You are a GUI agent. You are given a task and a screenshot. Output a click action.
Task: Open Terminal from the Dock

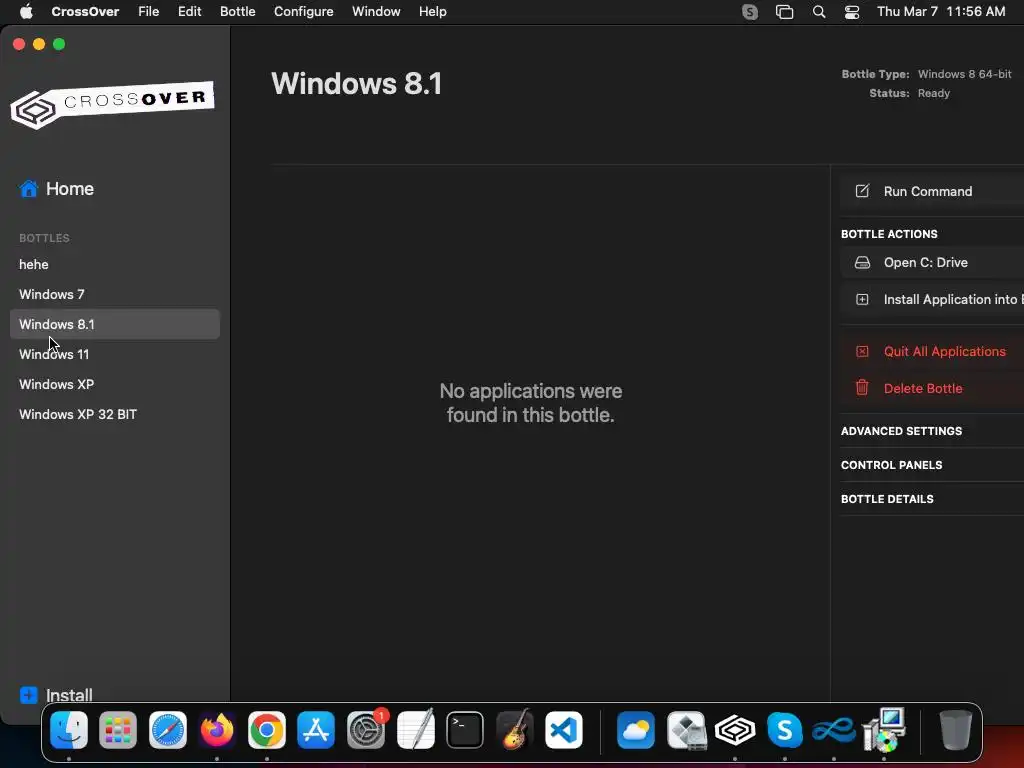pyautogui.click(x=465, y=730)
